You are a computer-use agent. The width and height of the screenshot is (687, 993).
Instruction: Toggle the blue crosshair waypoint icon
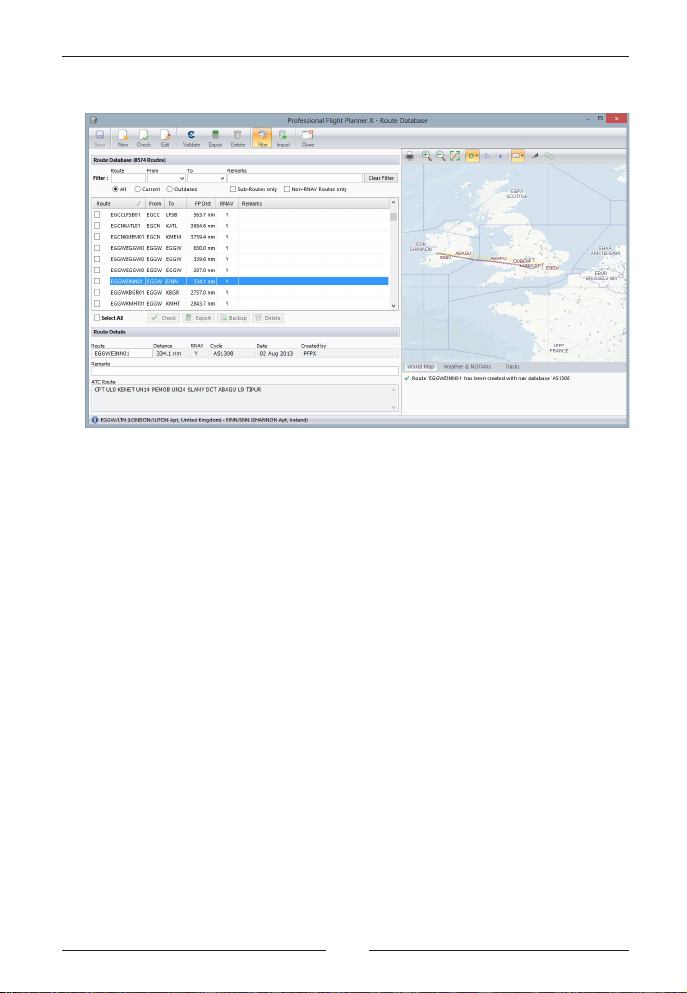486,156
